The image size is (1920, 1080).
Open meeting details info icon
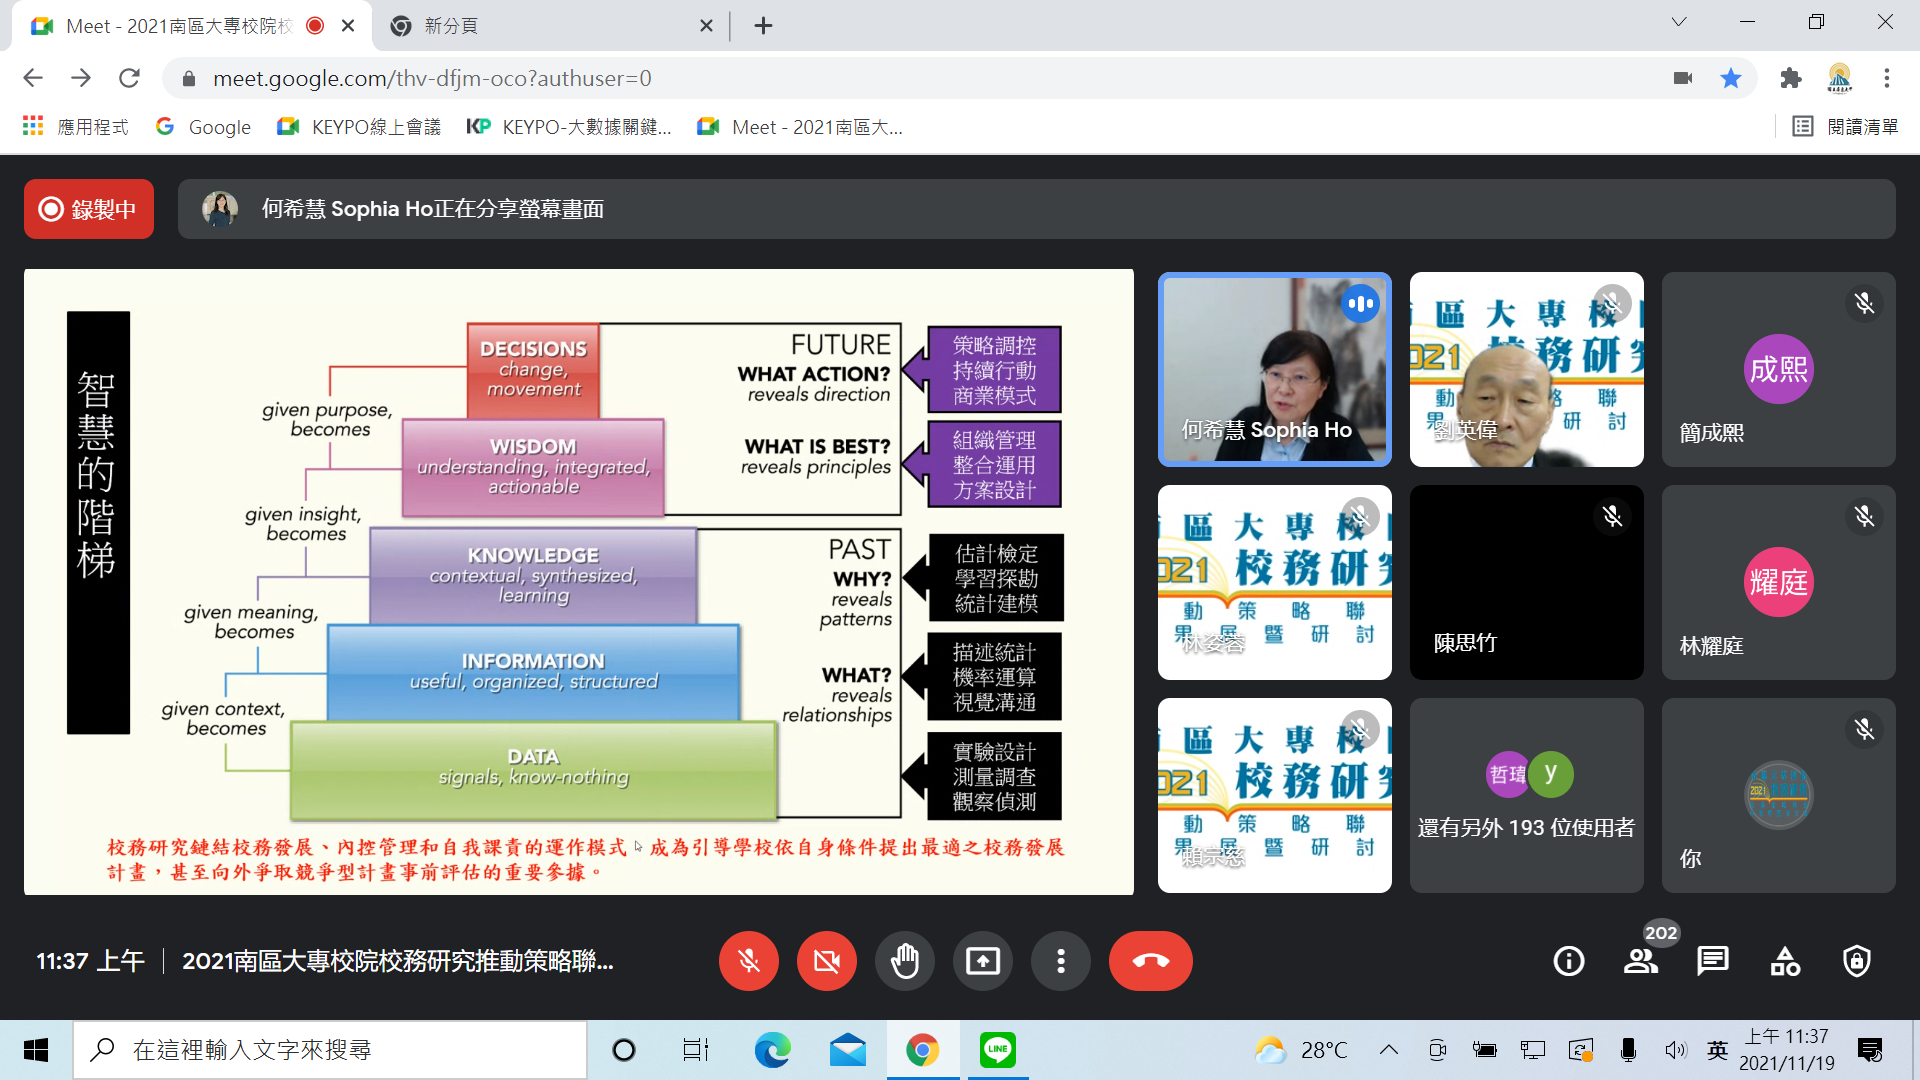(x=1568, y=962)
